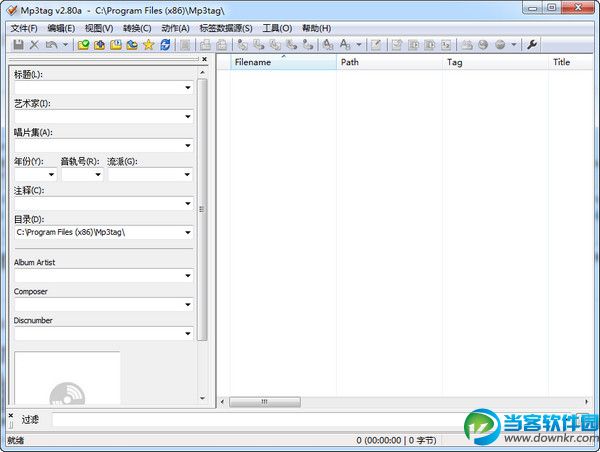Click the yellow star Favorites icon

[x=148, y=45]
